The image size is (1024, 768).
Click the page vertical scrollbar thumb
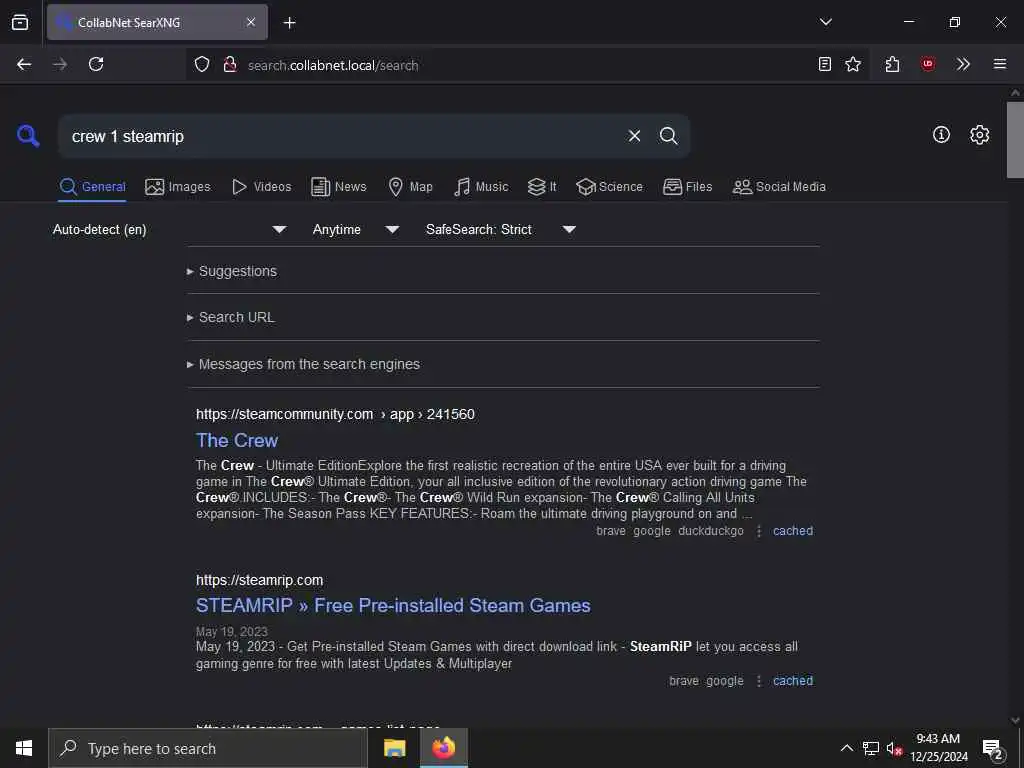click(x=1015, y=140)
